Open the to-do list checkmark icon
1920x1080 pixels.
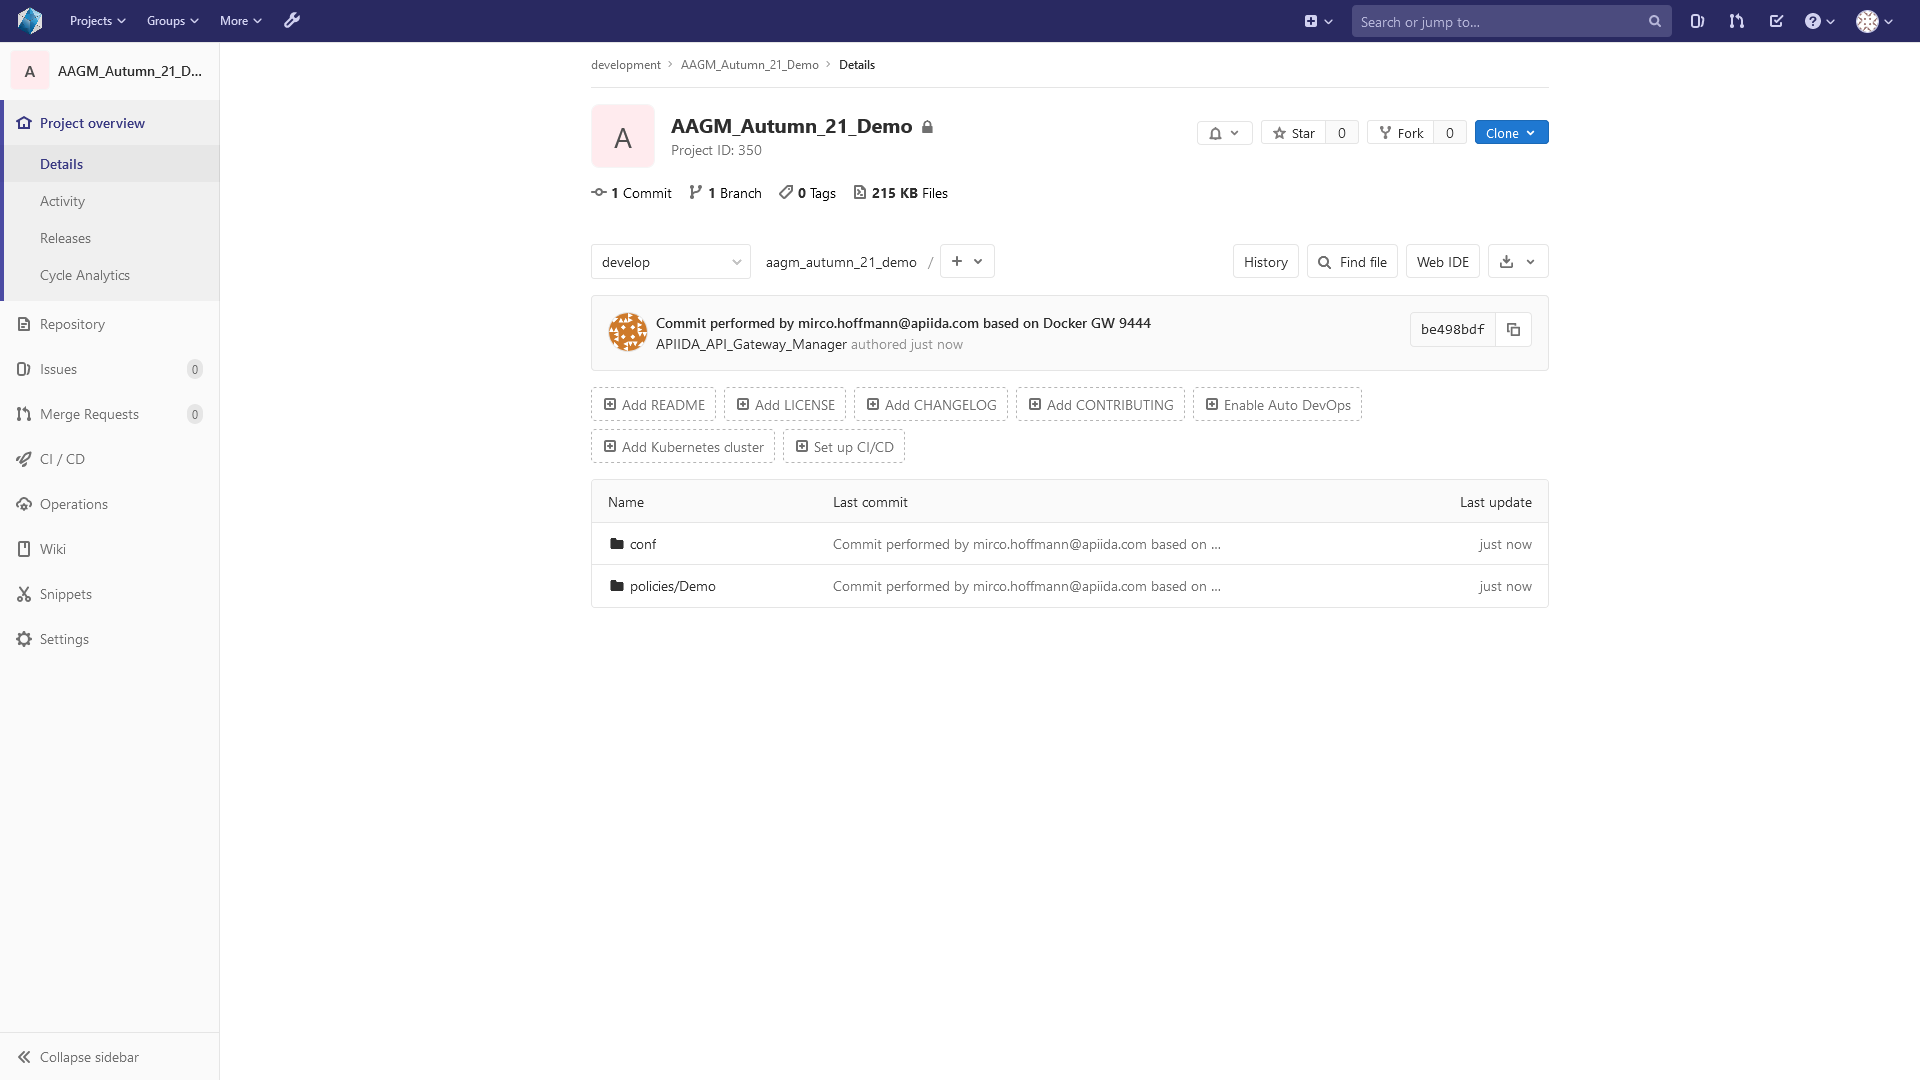[x=1776, y=21]
